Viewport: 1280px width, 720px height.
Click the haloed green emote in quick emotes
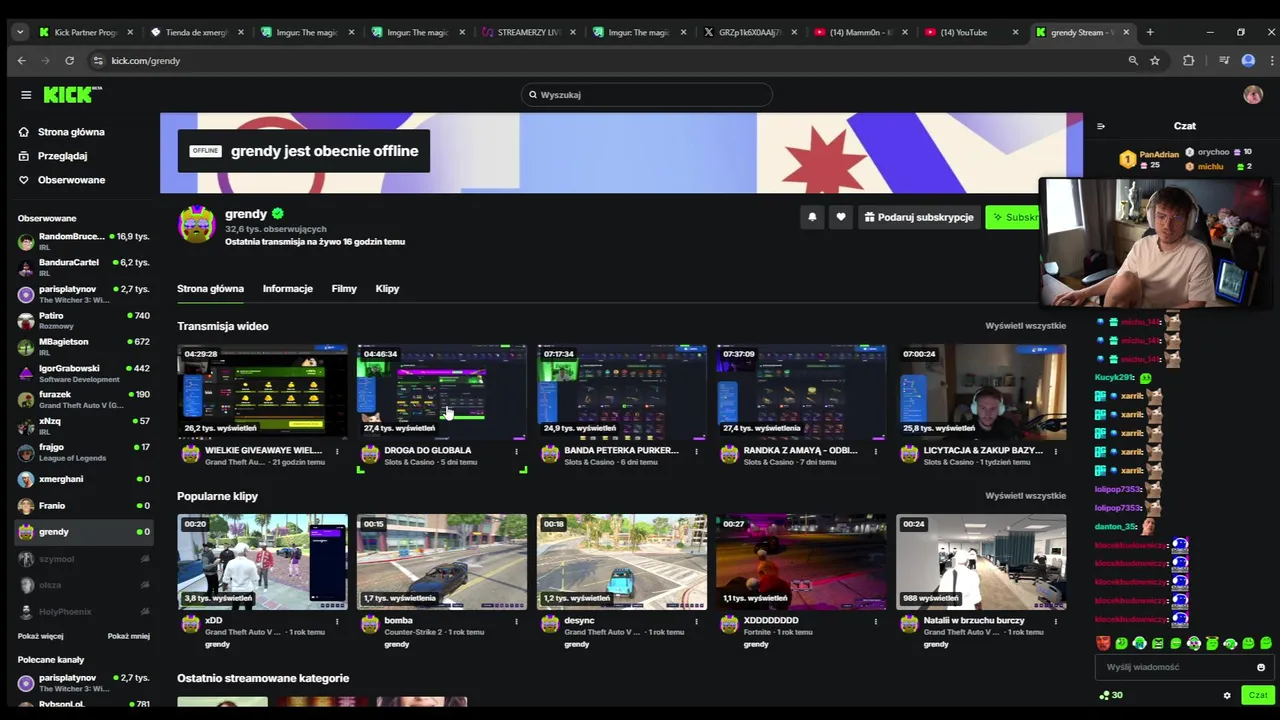(1212, 643)
